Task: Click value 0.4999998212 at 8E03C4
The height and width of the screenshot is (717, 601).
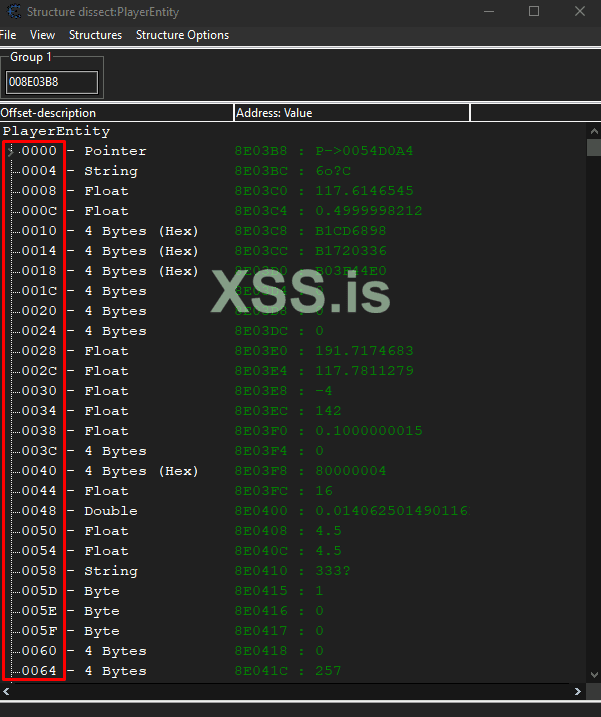Action: pyautogui.click(x=369, y=211)
